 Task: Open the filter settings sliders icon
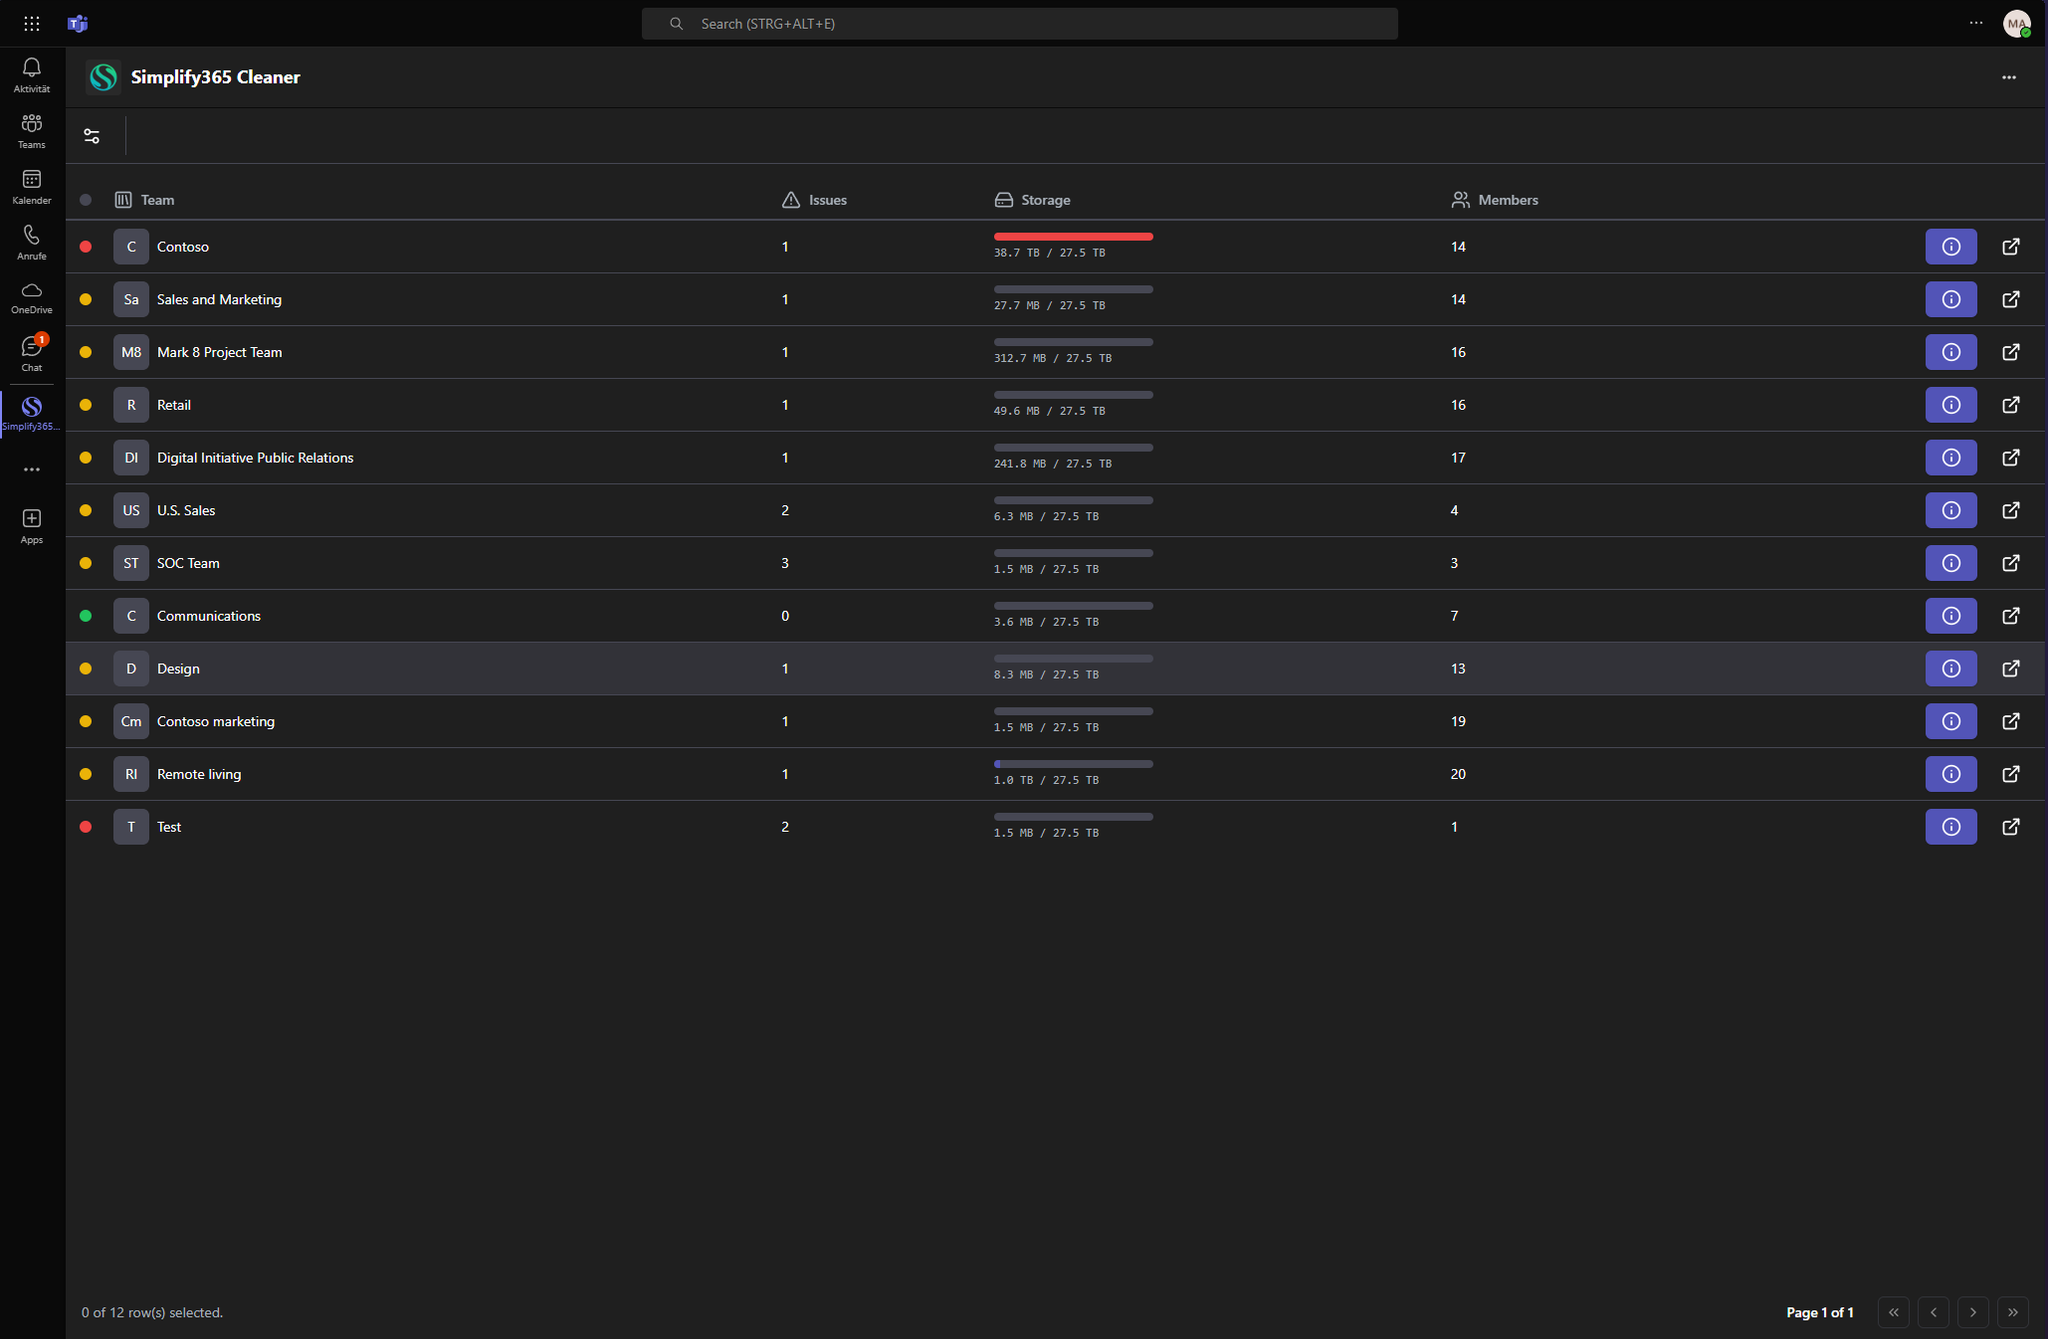tap(92, 136)
